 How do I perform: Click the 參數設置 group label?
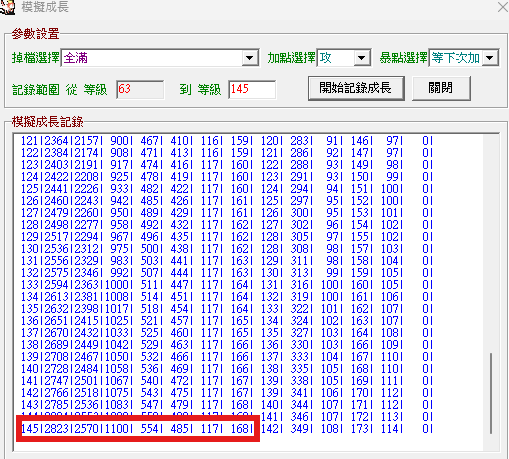coord(35,34)
